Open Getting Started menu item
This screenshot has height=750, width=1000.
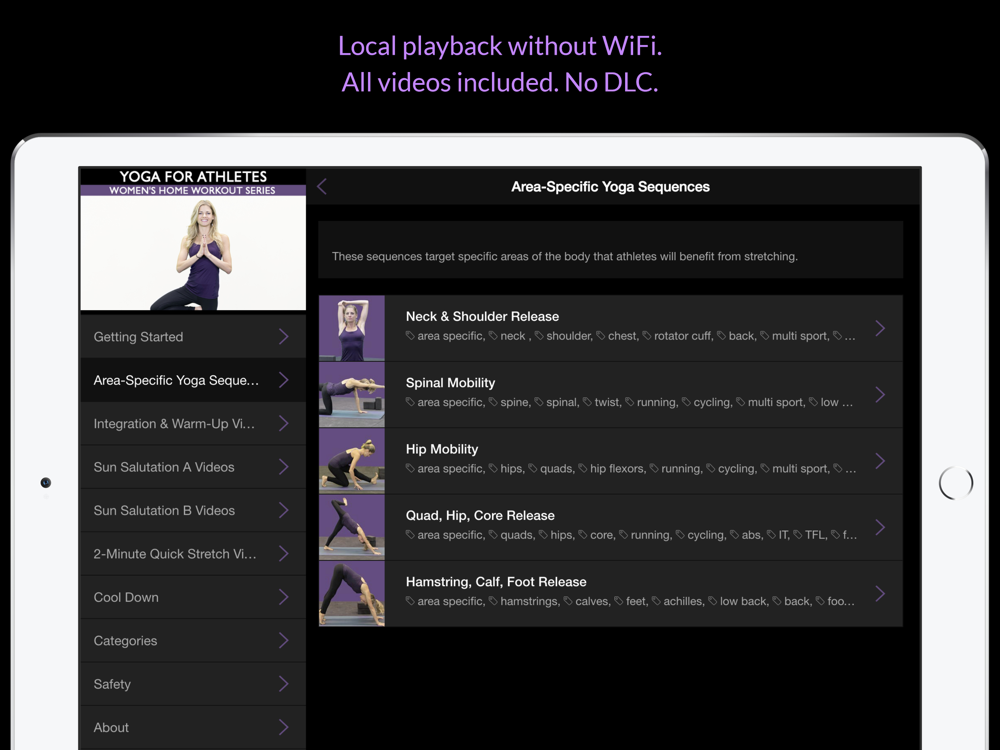(x=193, y=337)
